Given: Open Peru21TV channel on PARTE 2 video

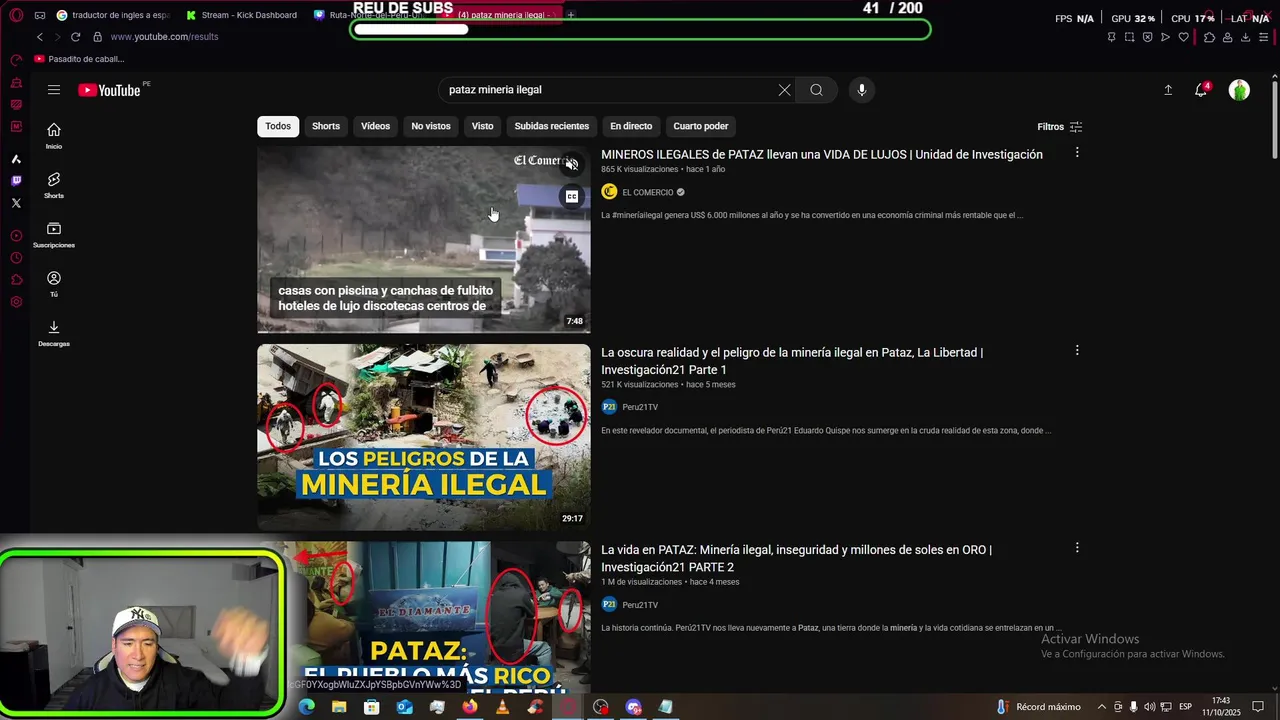Looking at the screenshot, I should (x=640, y=605).
